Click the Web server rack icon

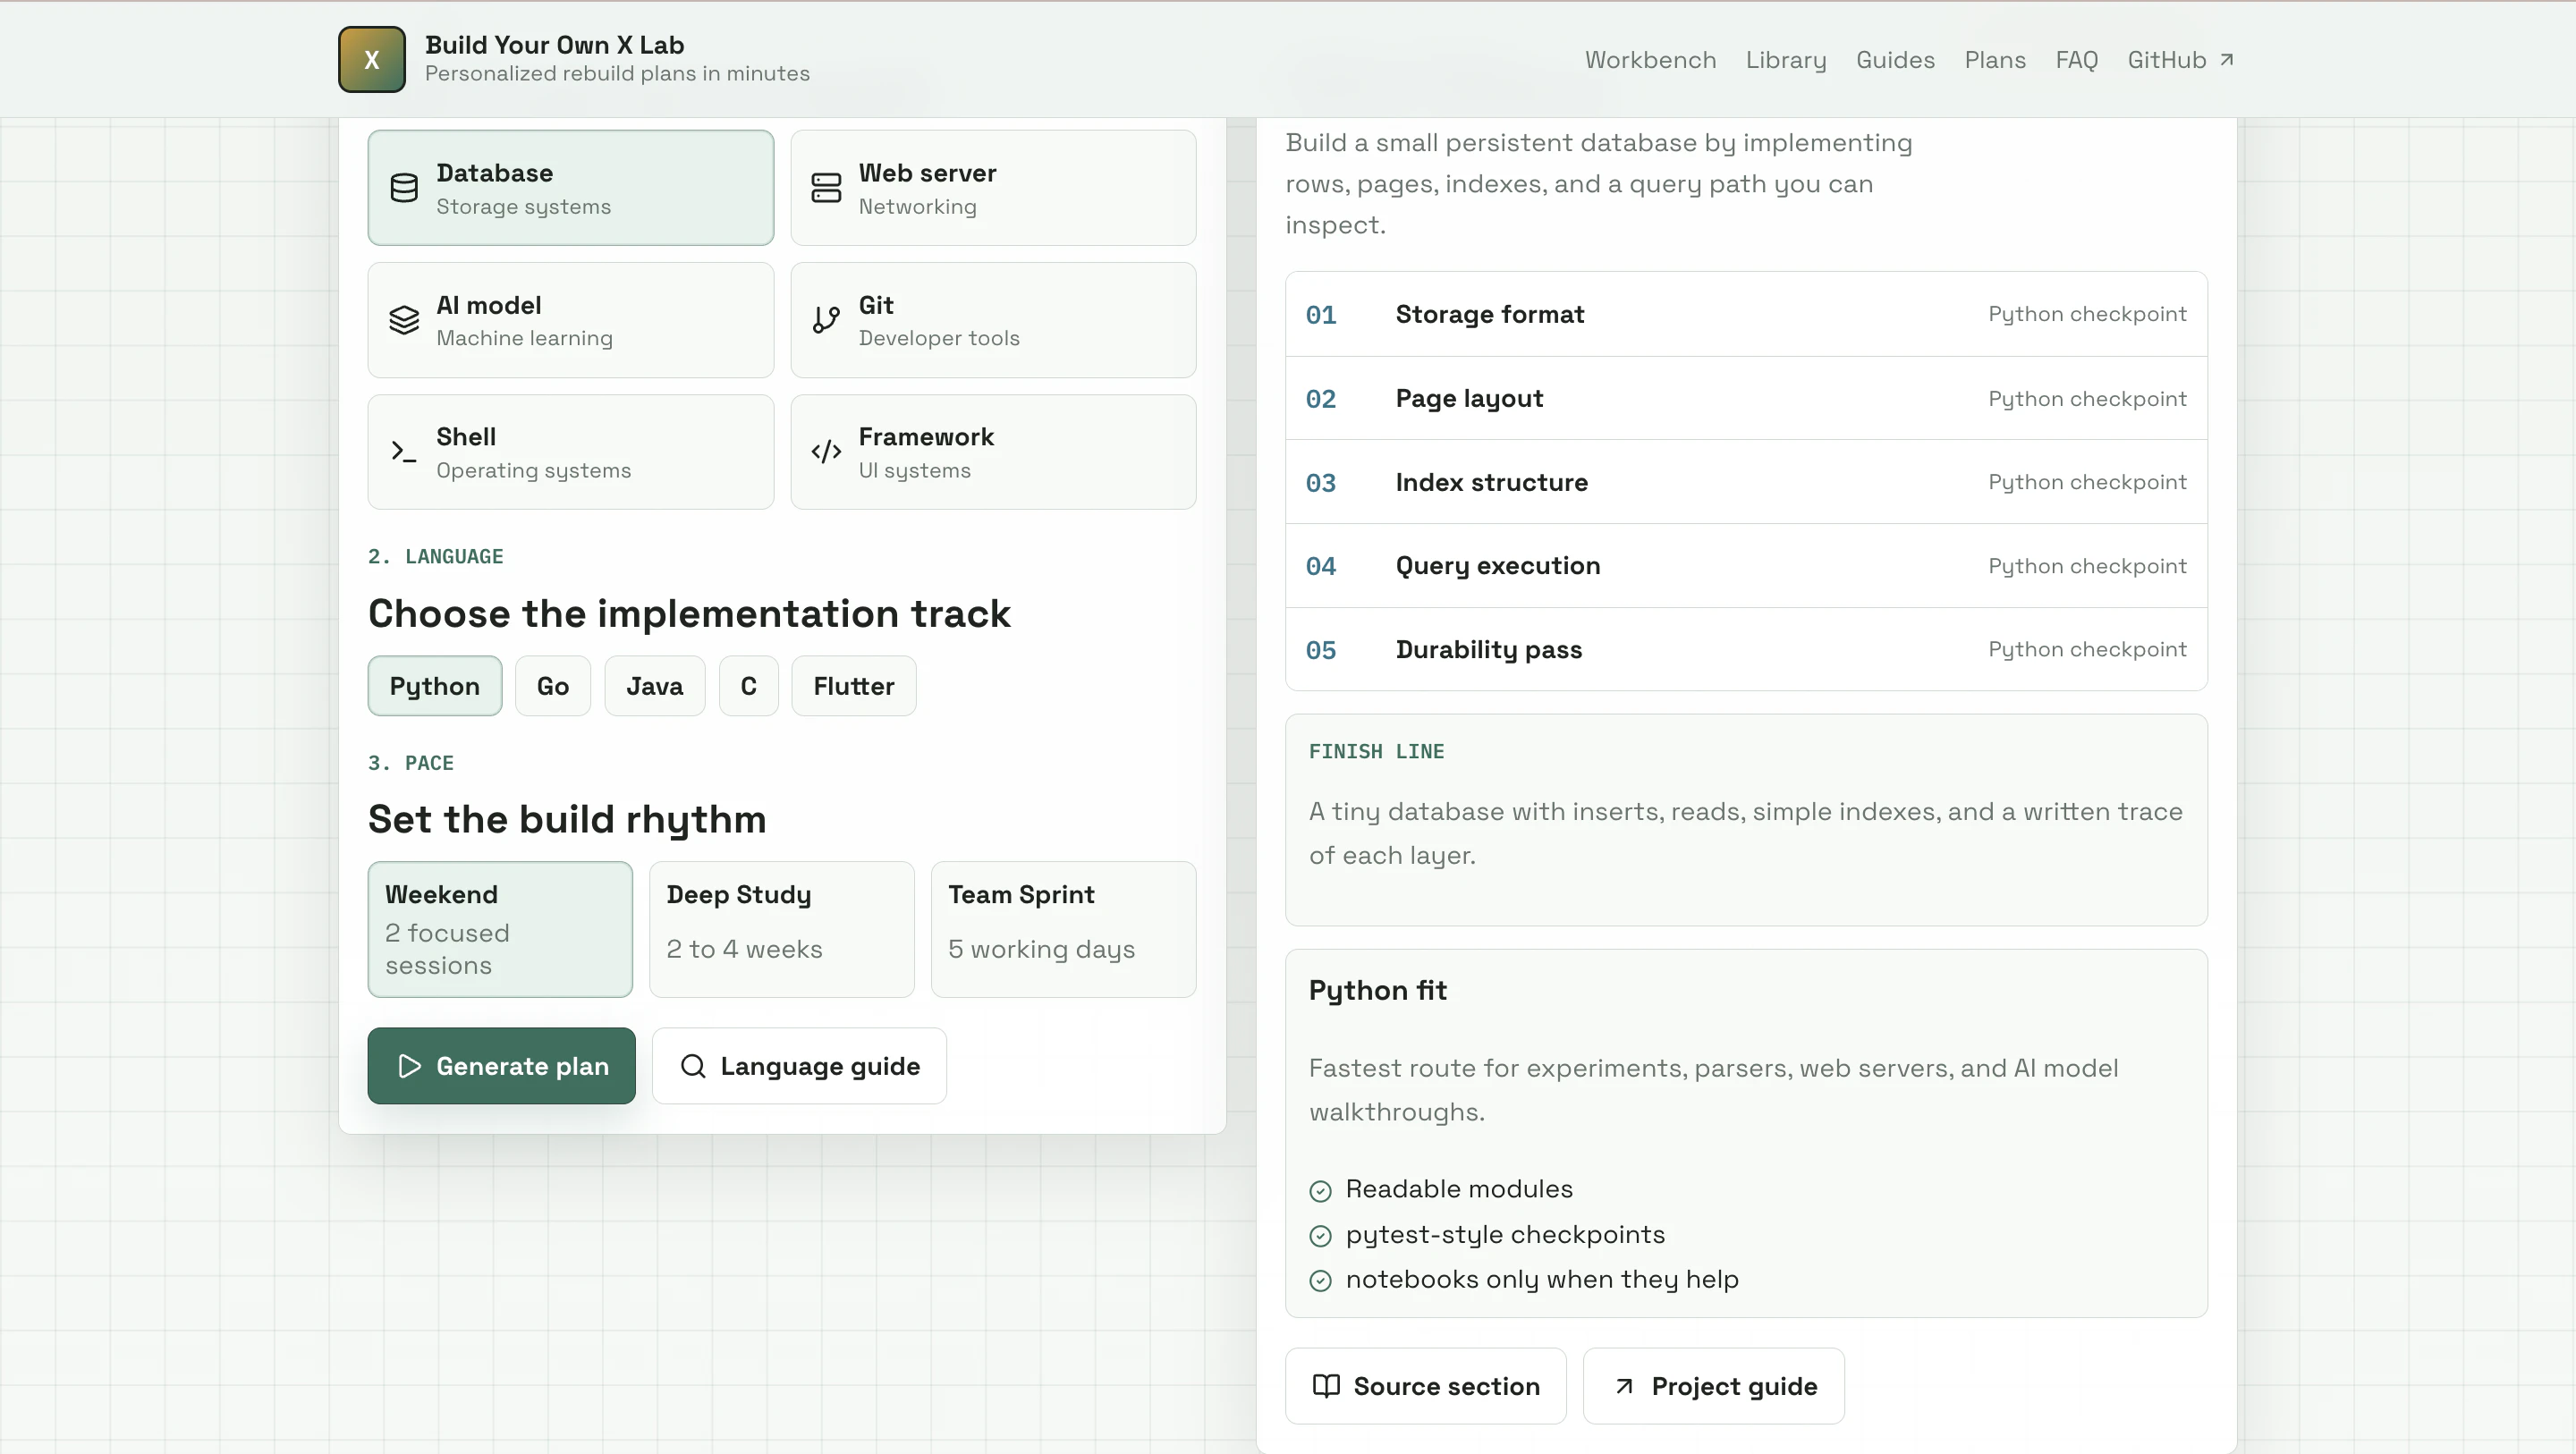pyautogui.click(x=826, y=188)
